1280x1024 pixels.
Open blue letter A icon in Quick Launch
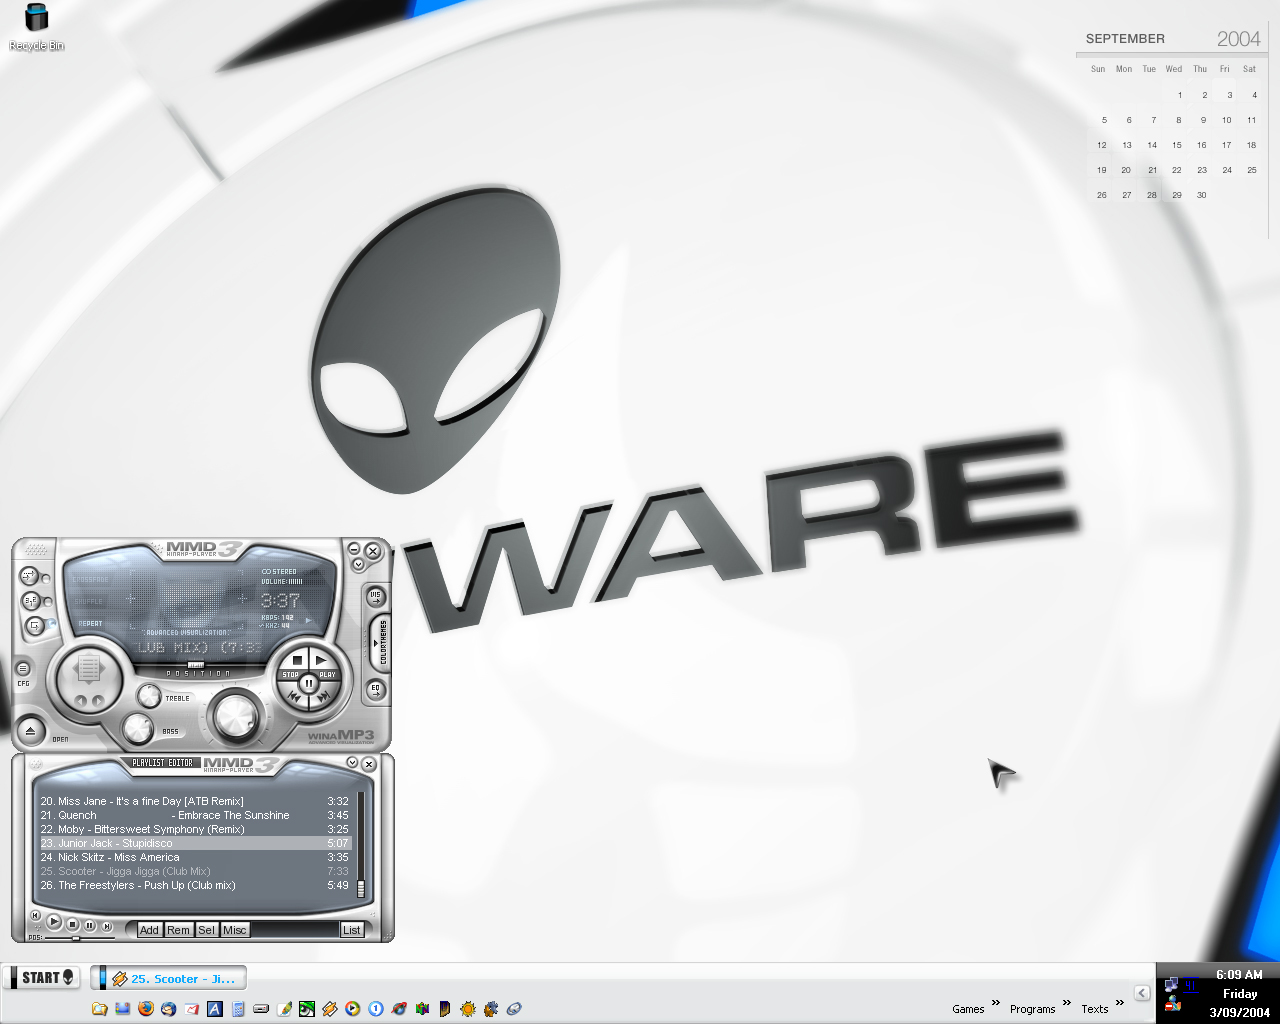[x=215, y=1009]
